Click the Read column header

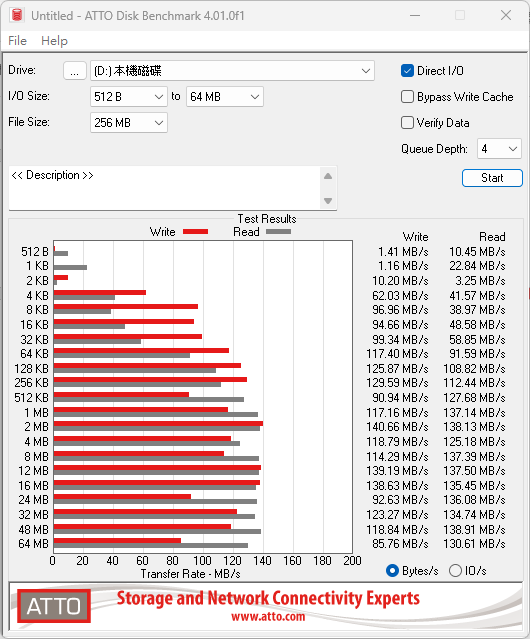tap(492, 237)
